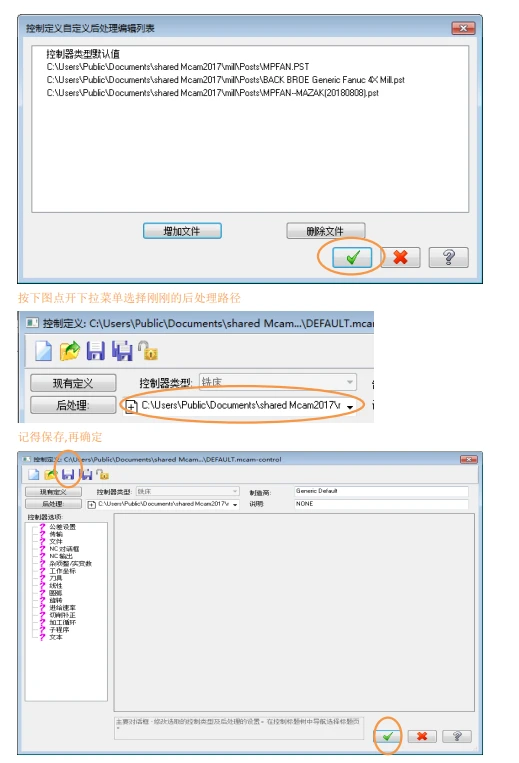This screenshot has width=519, height=763.
Task: Click New file icon in the bottom dialog toolbar
Action: 33,474
